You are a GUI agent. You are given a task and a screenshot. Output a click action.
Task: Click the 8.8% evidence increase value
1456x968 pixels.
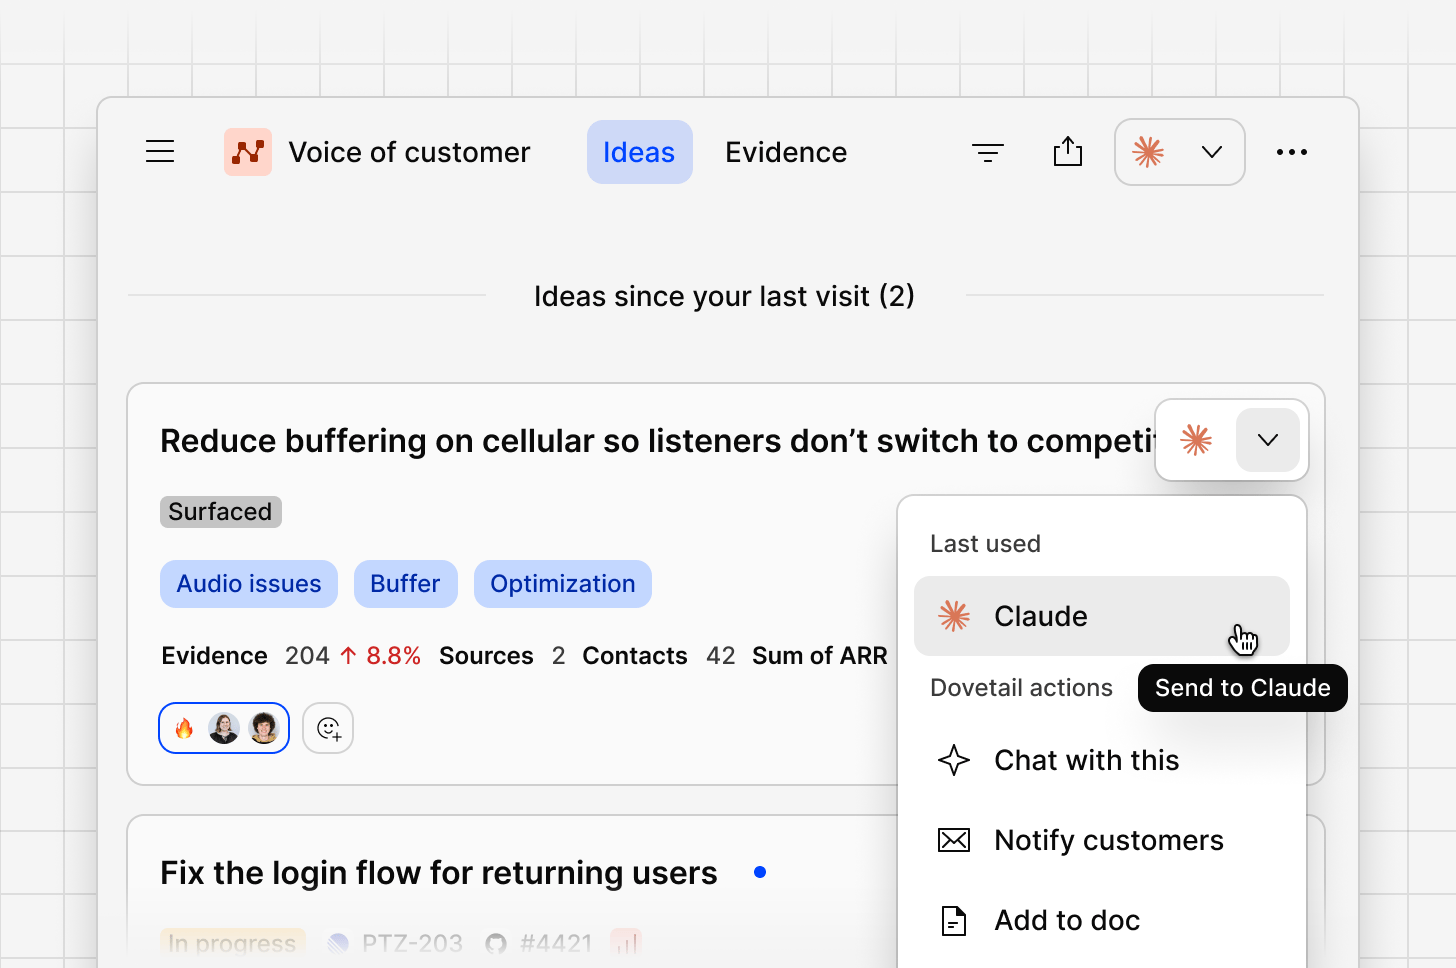(393, 656)
